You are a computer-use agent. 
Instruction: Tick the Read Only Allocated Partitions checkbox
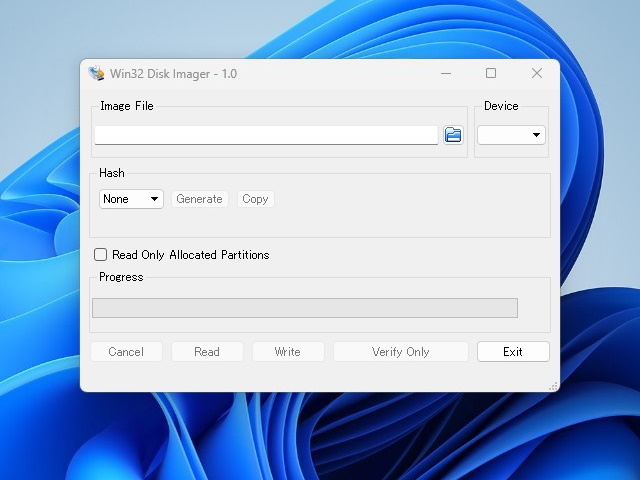point(100,255)
